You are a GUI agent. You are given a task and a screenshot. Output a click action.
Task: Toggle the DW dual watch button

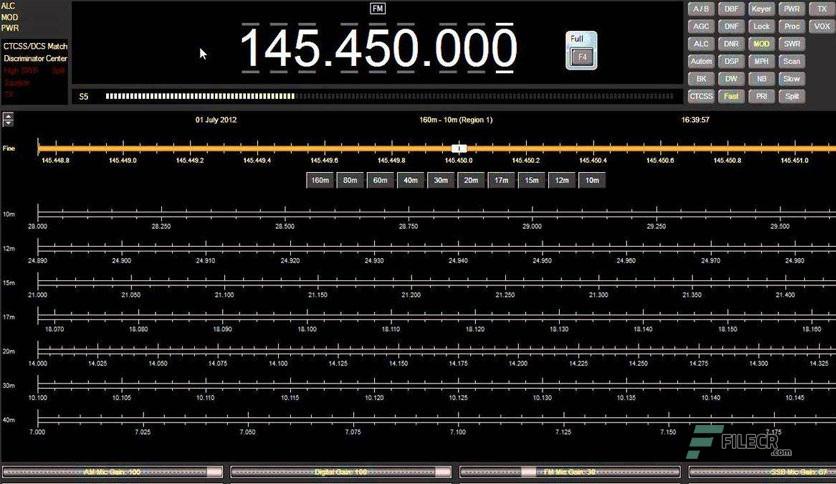click(x=731, y=79)
